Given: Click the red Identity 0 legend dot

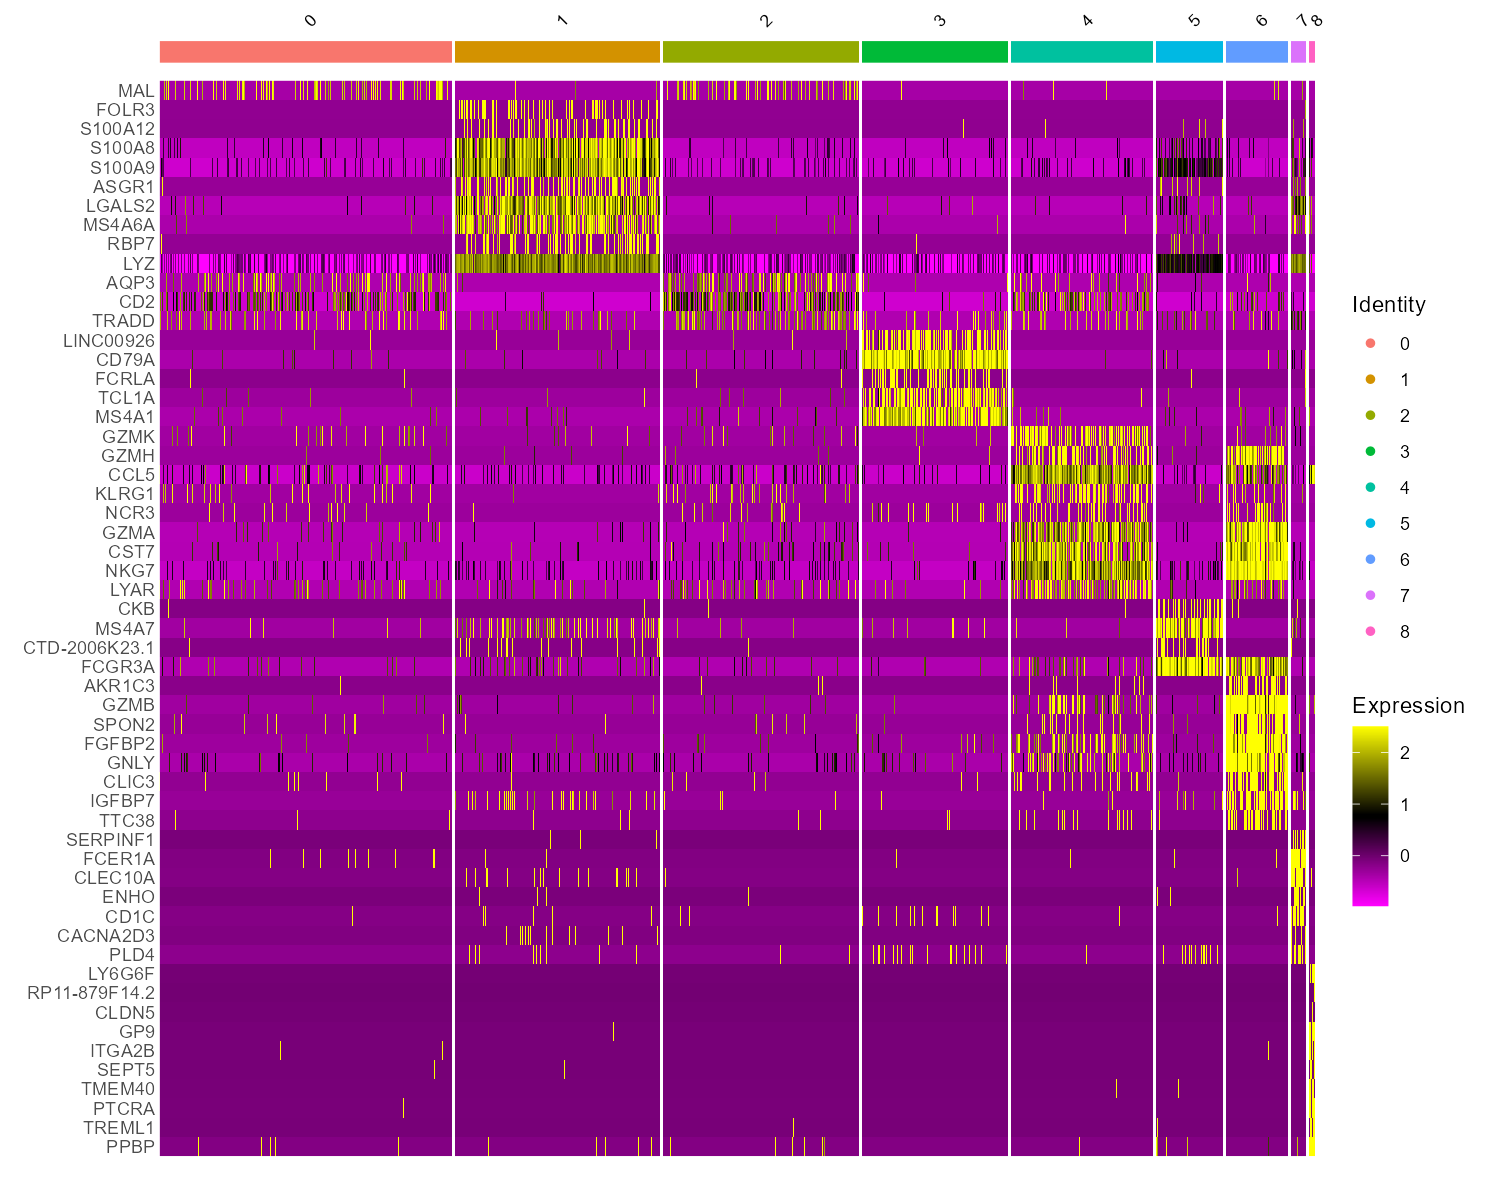Looking at the screenshot, I should pos(1370,344).
